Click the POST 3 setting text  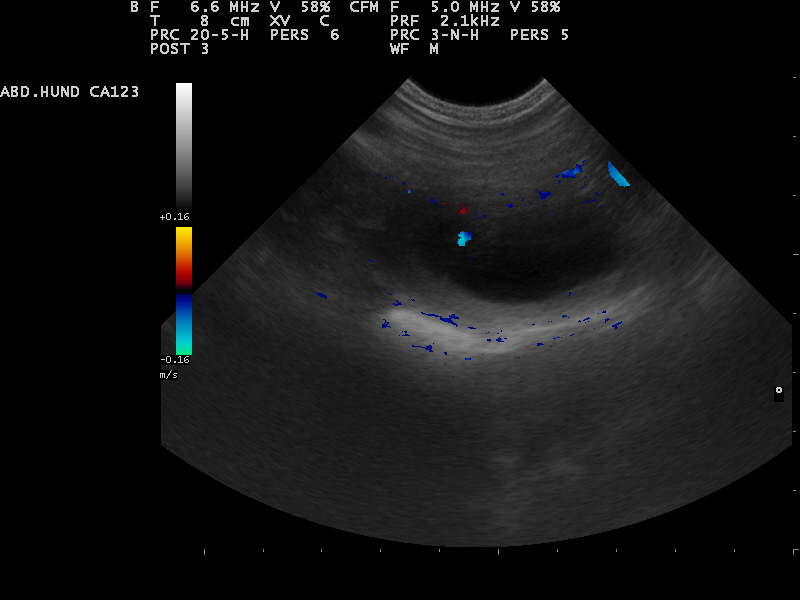point(179,48)
